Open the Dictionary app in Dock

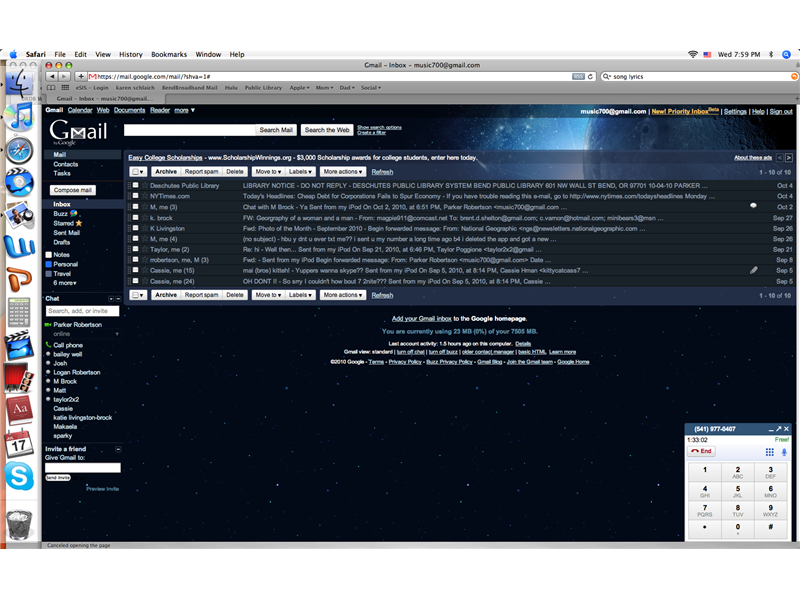[20, 411]
